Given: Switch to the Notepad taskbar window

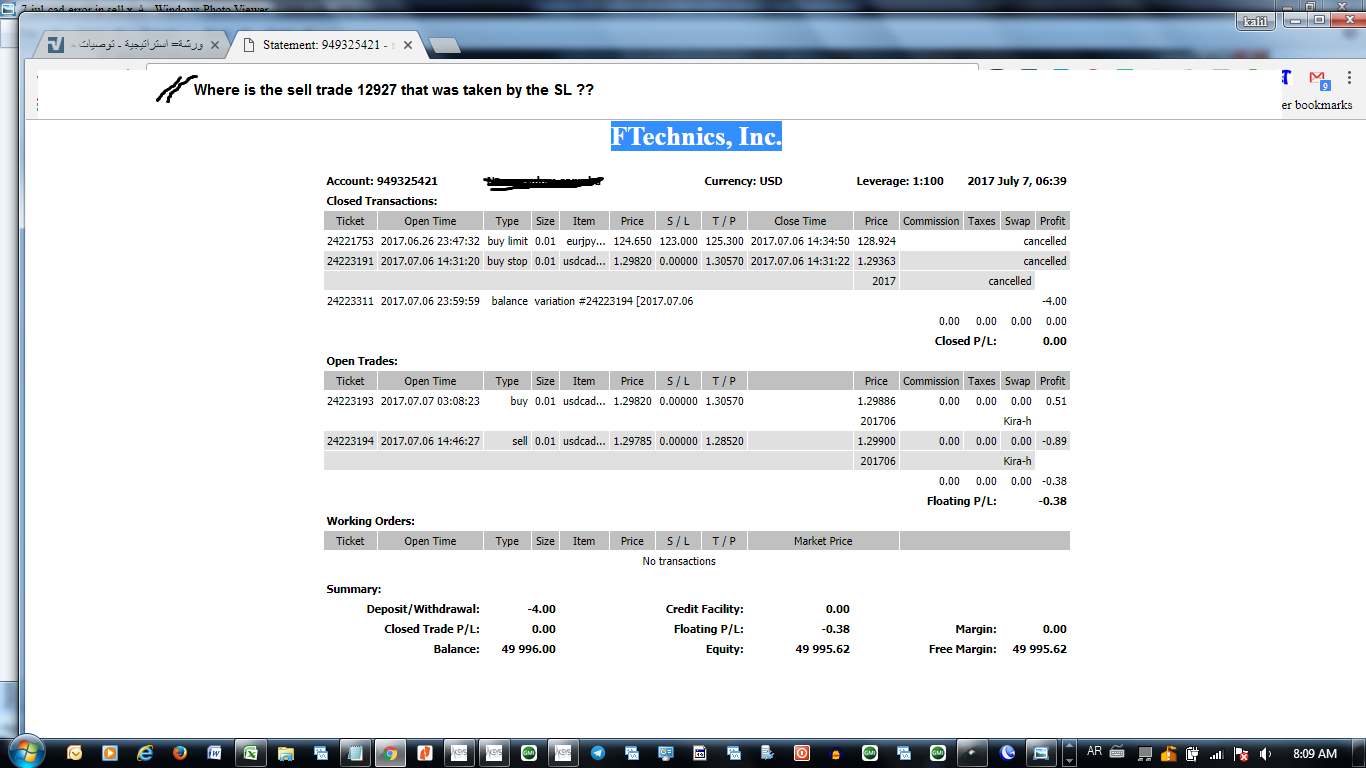Looking at the screenshot, I should [354, 753].
